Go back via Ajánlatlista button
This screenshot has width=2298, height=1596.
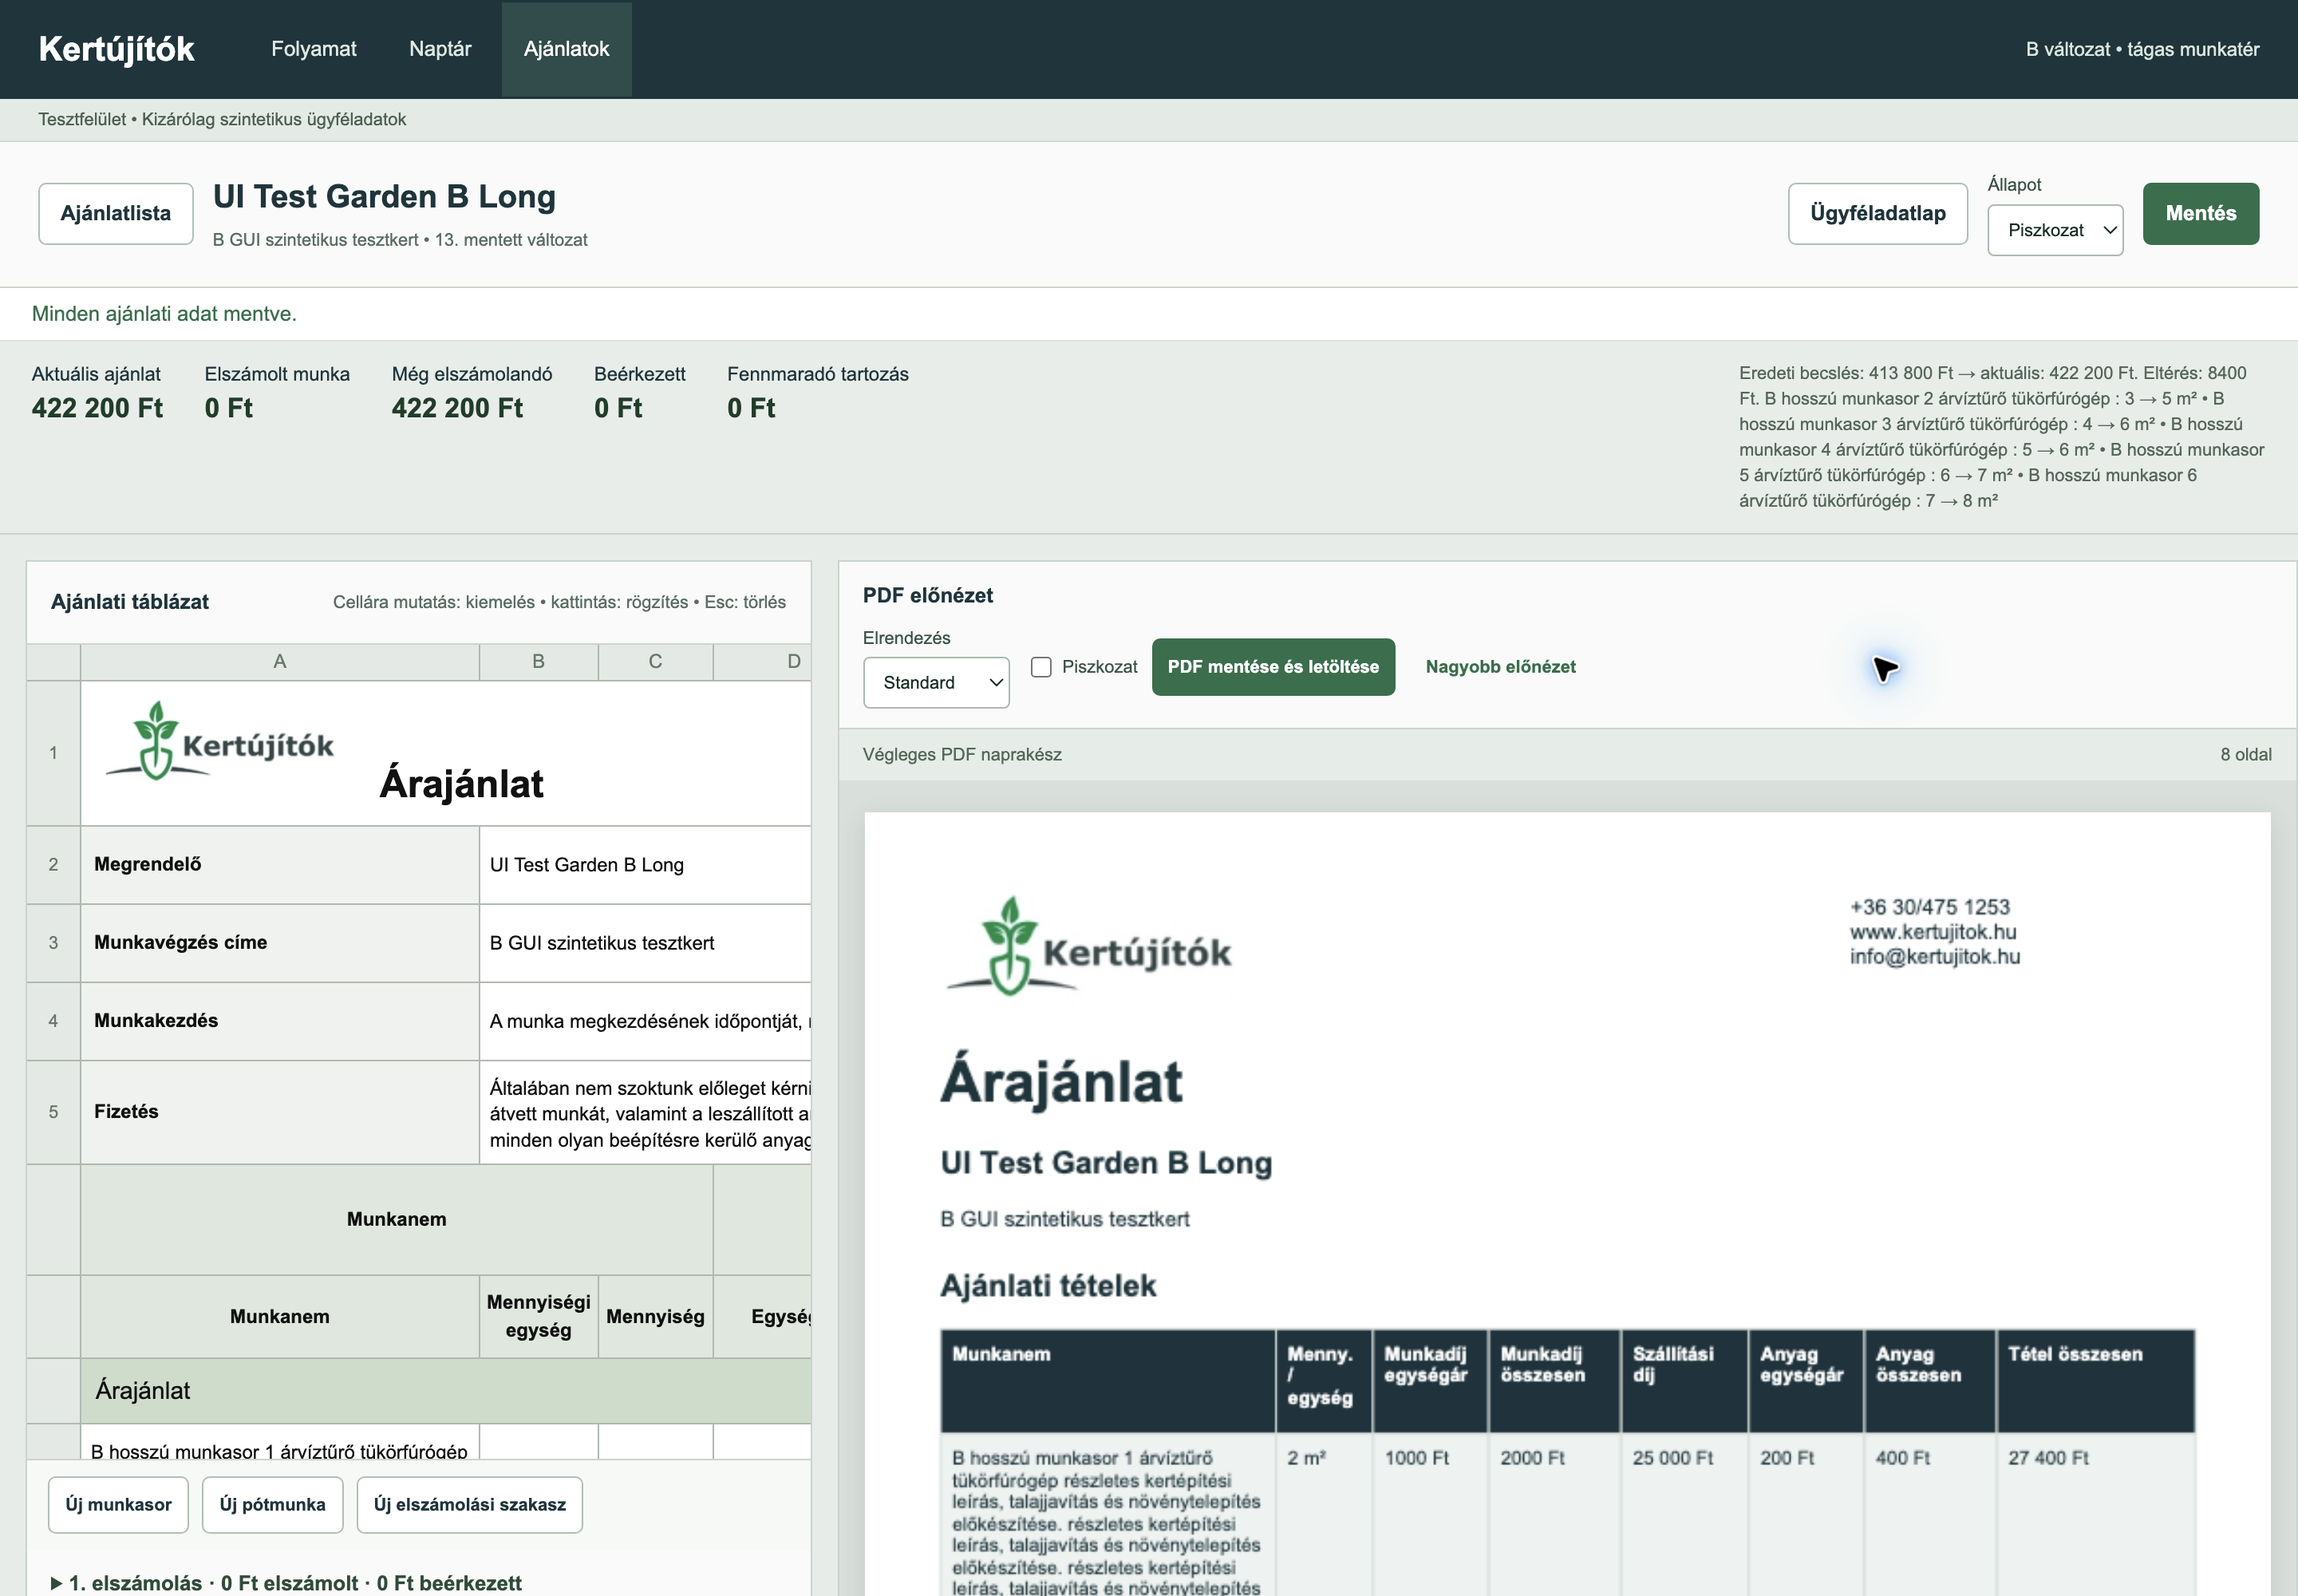coord(116,213)
